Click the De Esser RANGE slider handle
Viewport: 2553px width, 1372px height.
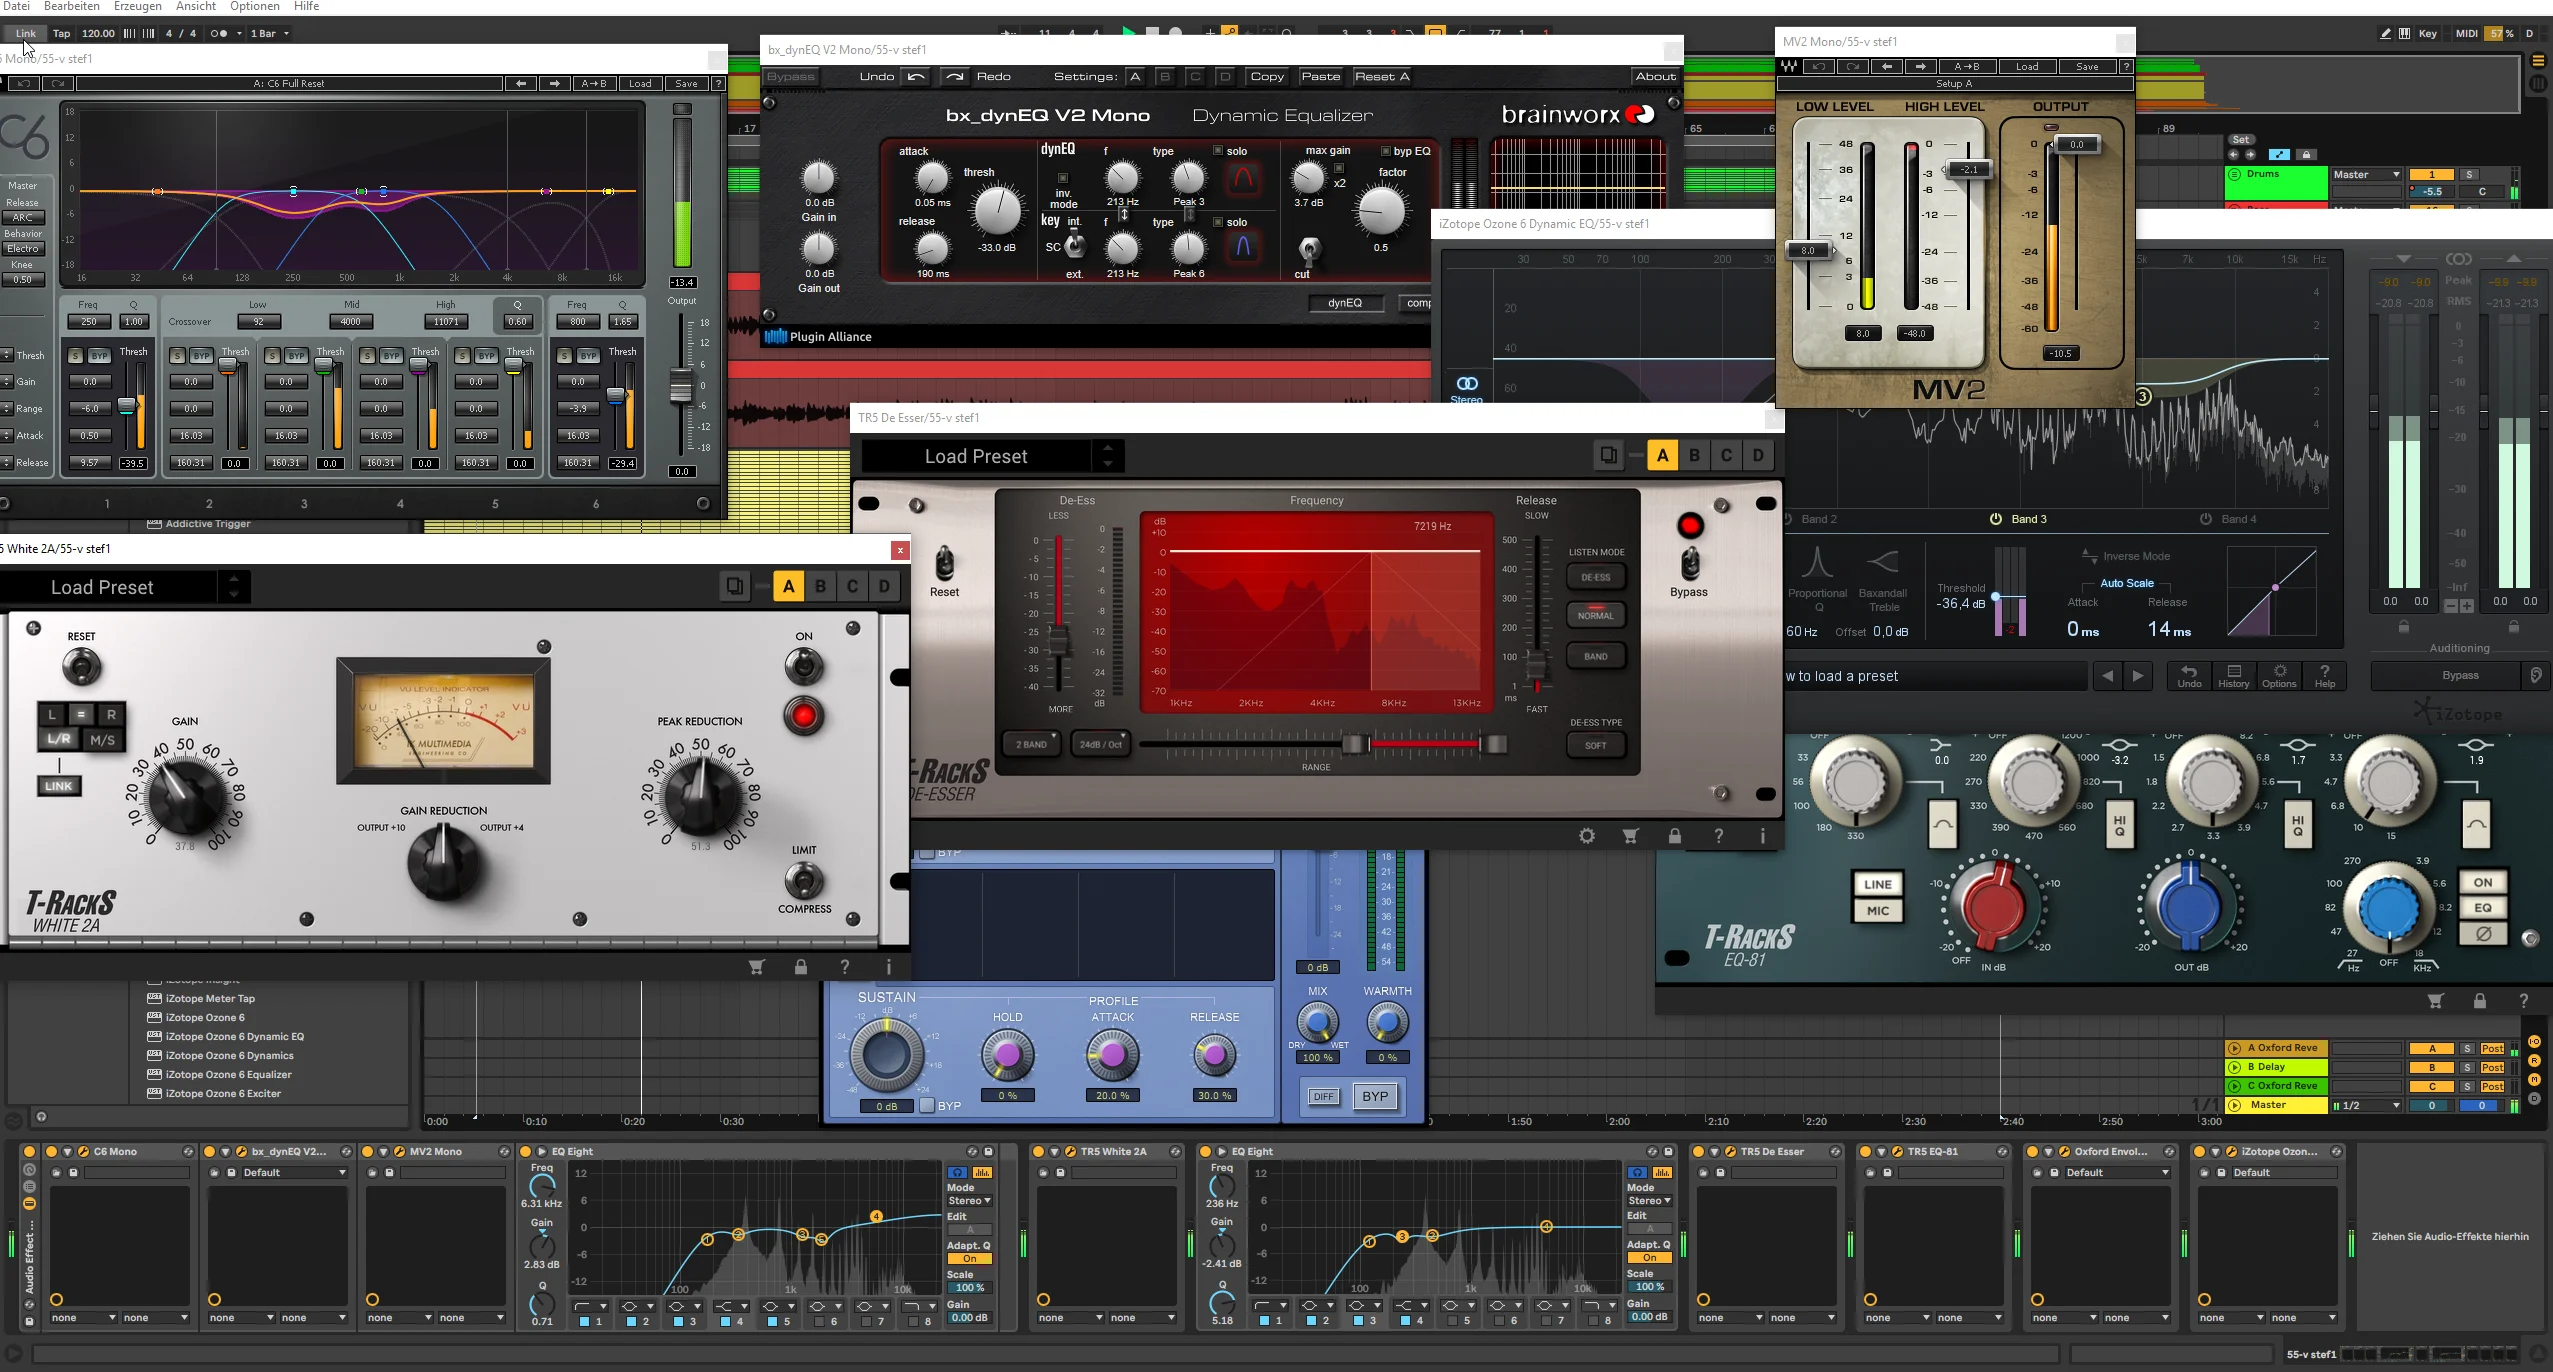(x=1356, y=744)
